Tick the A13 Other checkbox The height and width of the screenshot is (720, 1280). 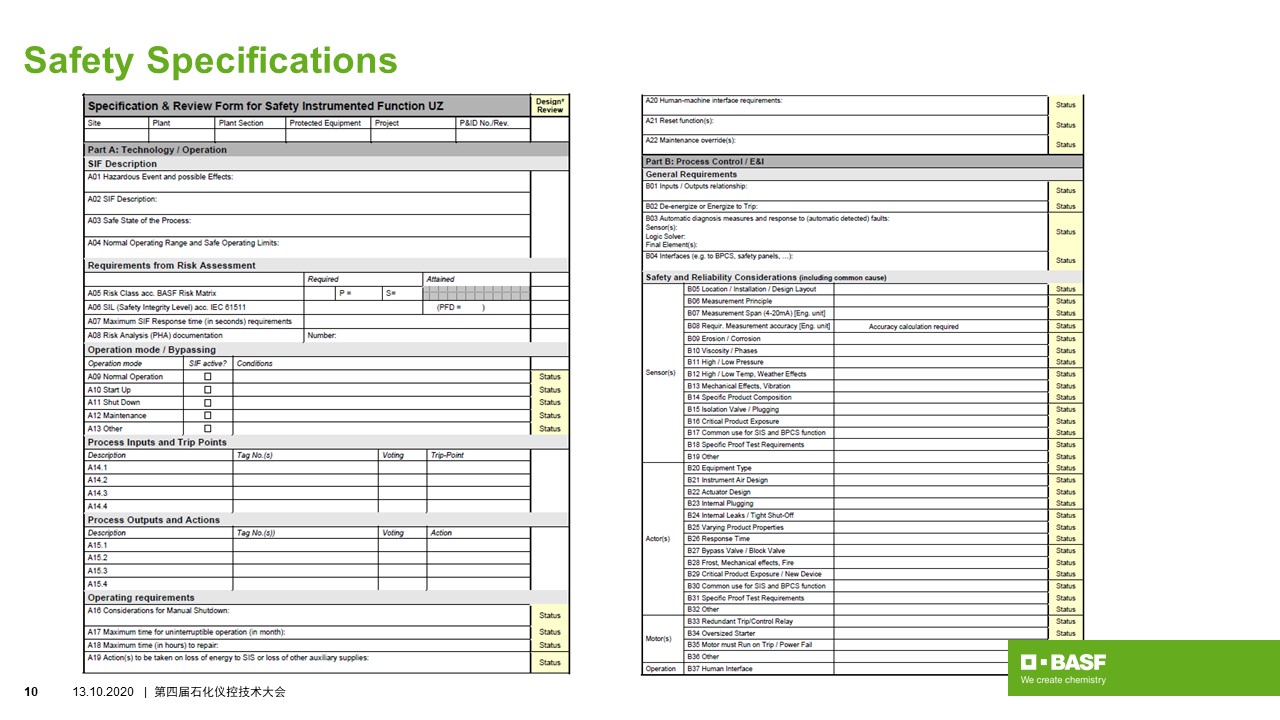[x=208, y=429]
